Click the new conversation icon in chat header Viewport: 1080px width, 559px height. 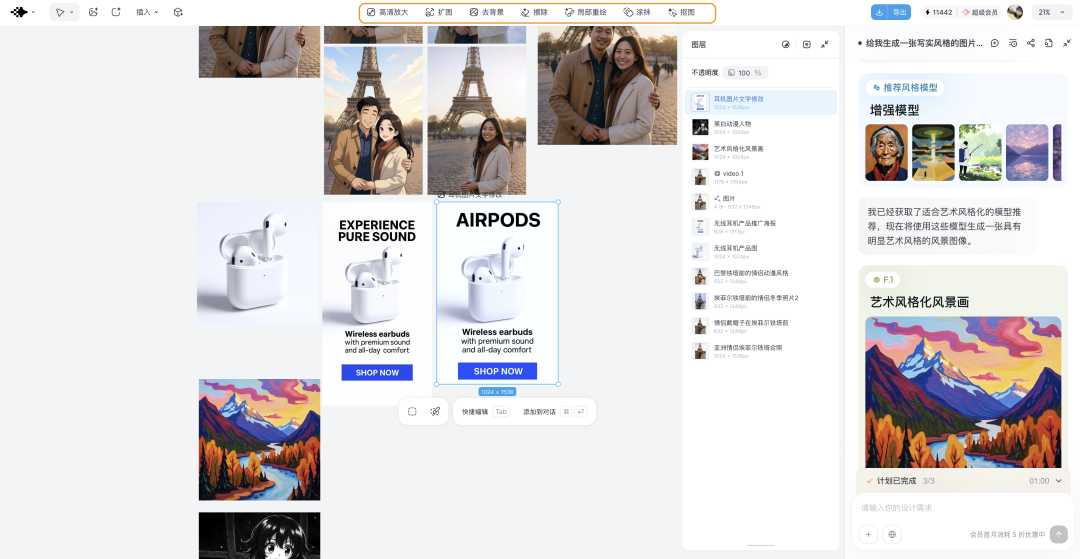point(1048,43)
